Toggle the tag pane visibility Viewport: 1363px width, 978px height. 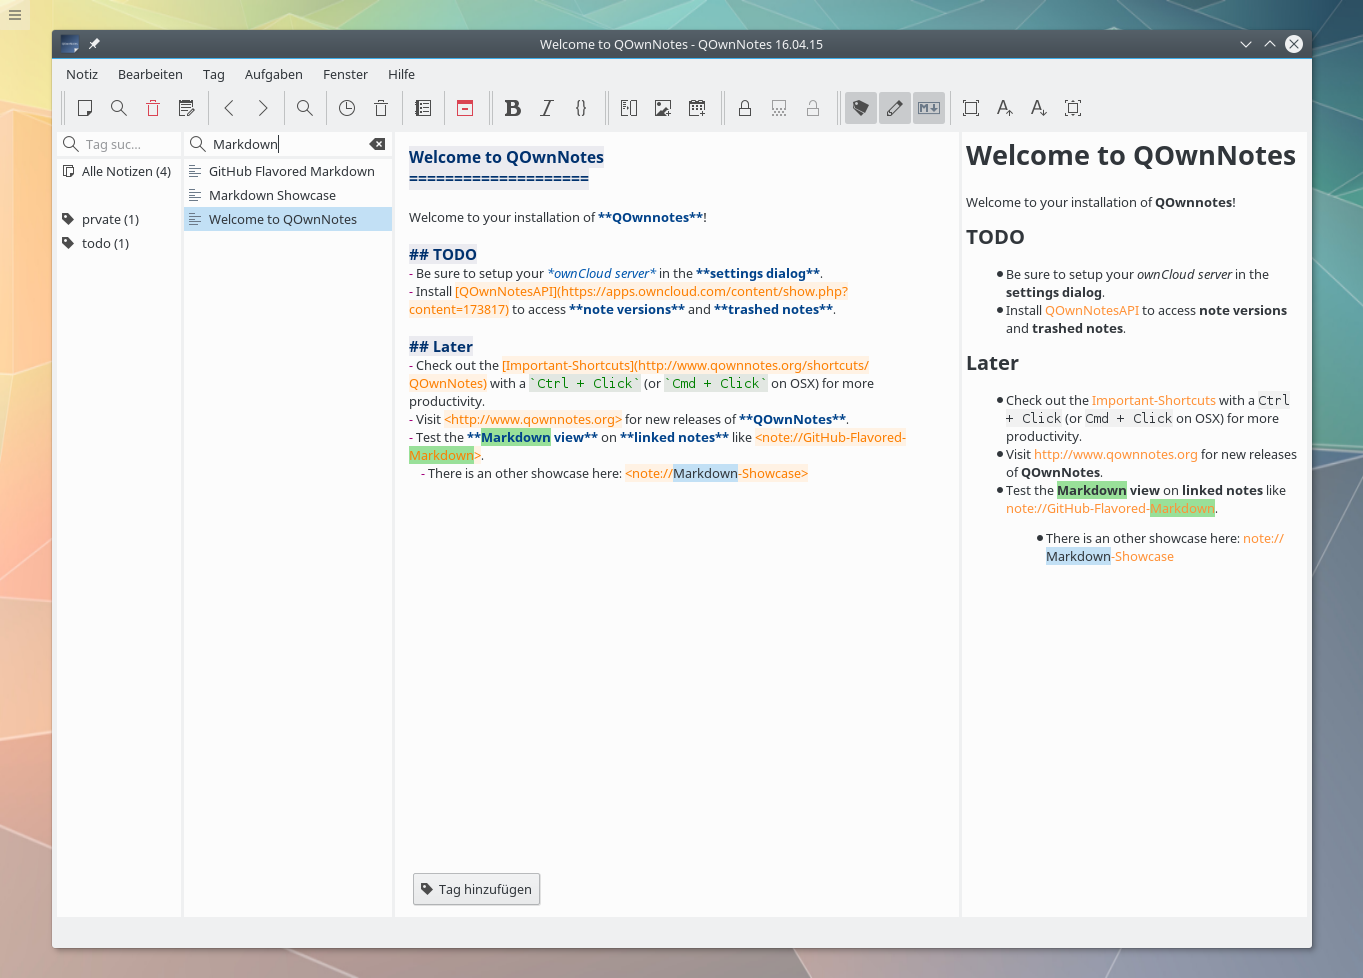coord(860,108)
